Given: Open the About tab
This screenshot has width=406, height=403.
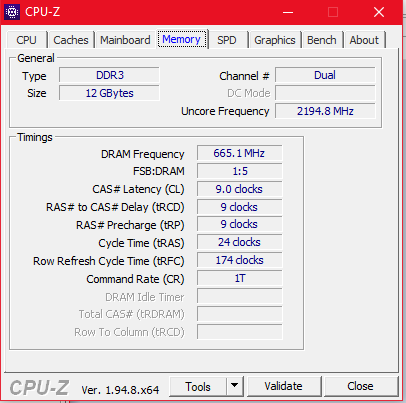Looking at the screenshot, I should click(x=364, y=40).
